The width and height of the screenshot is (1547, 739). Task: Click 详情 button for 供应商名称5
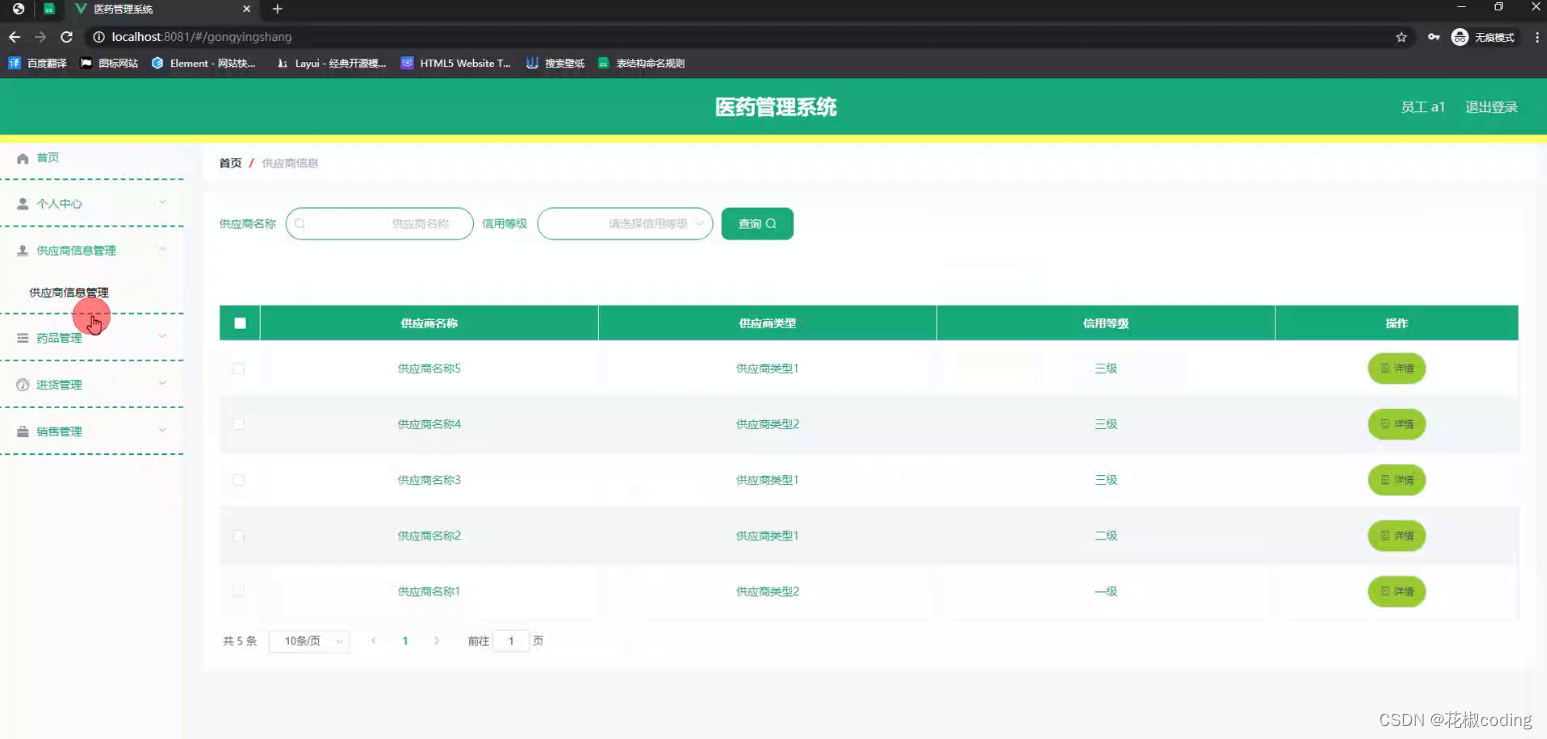1396,369
